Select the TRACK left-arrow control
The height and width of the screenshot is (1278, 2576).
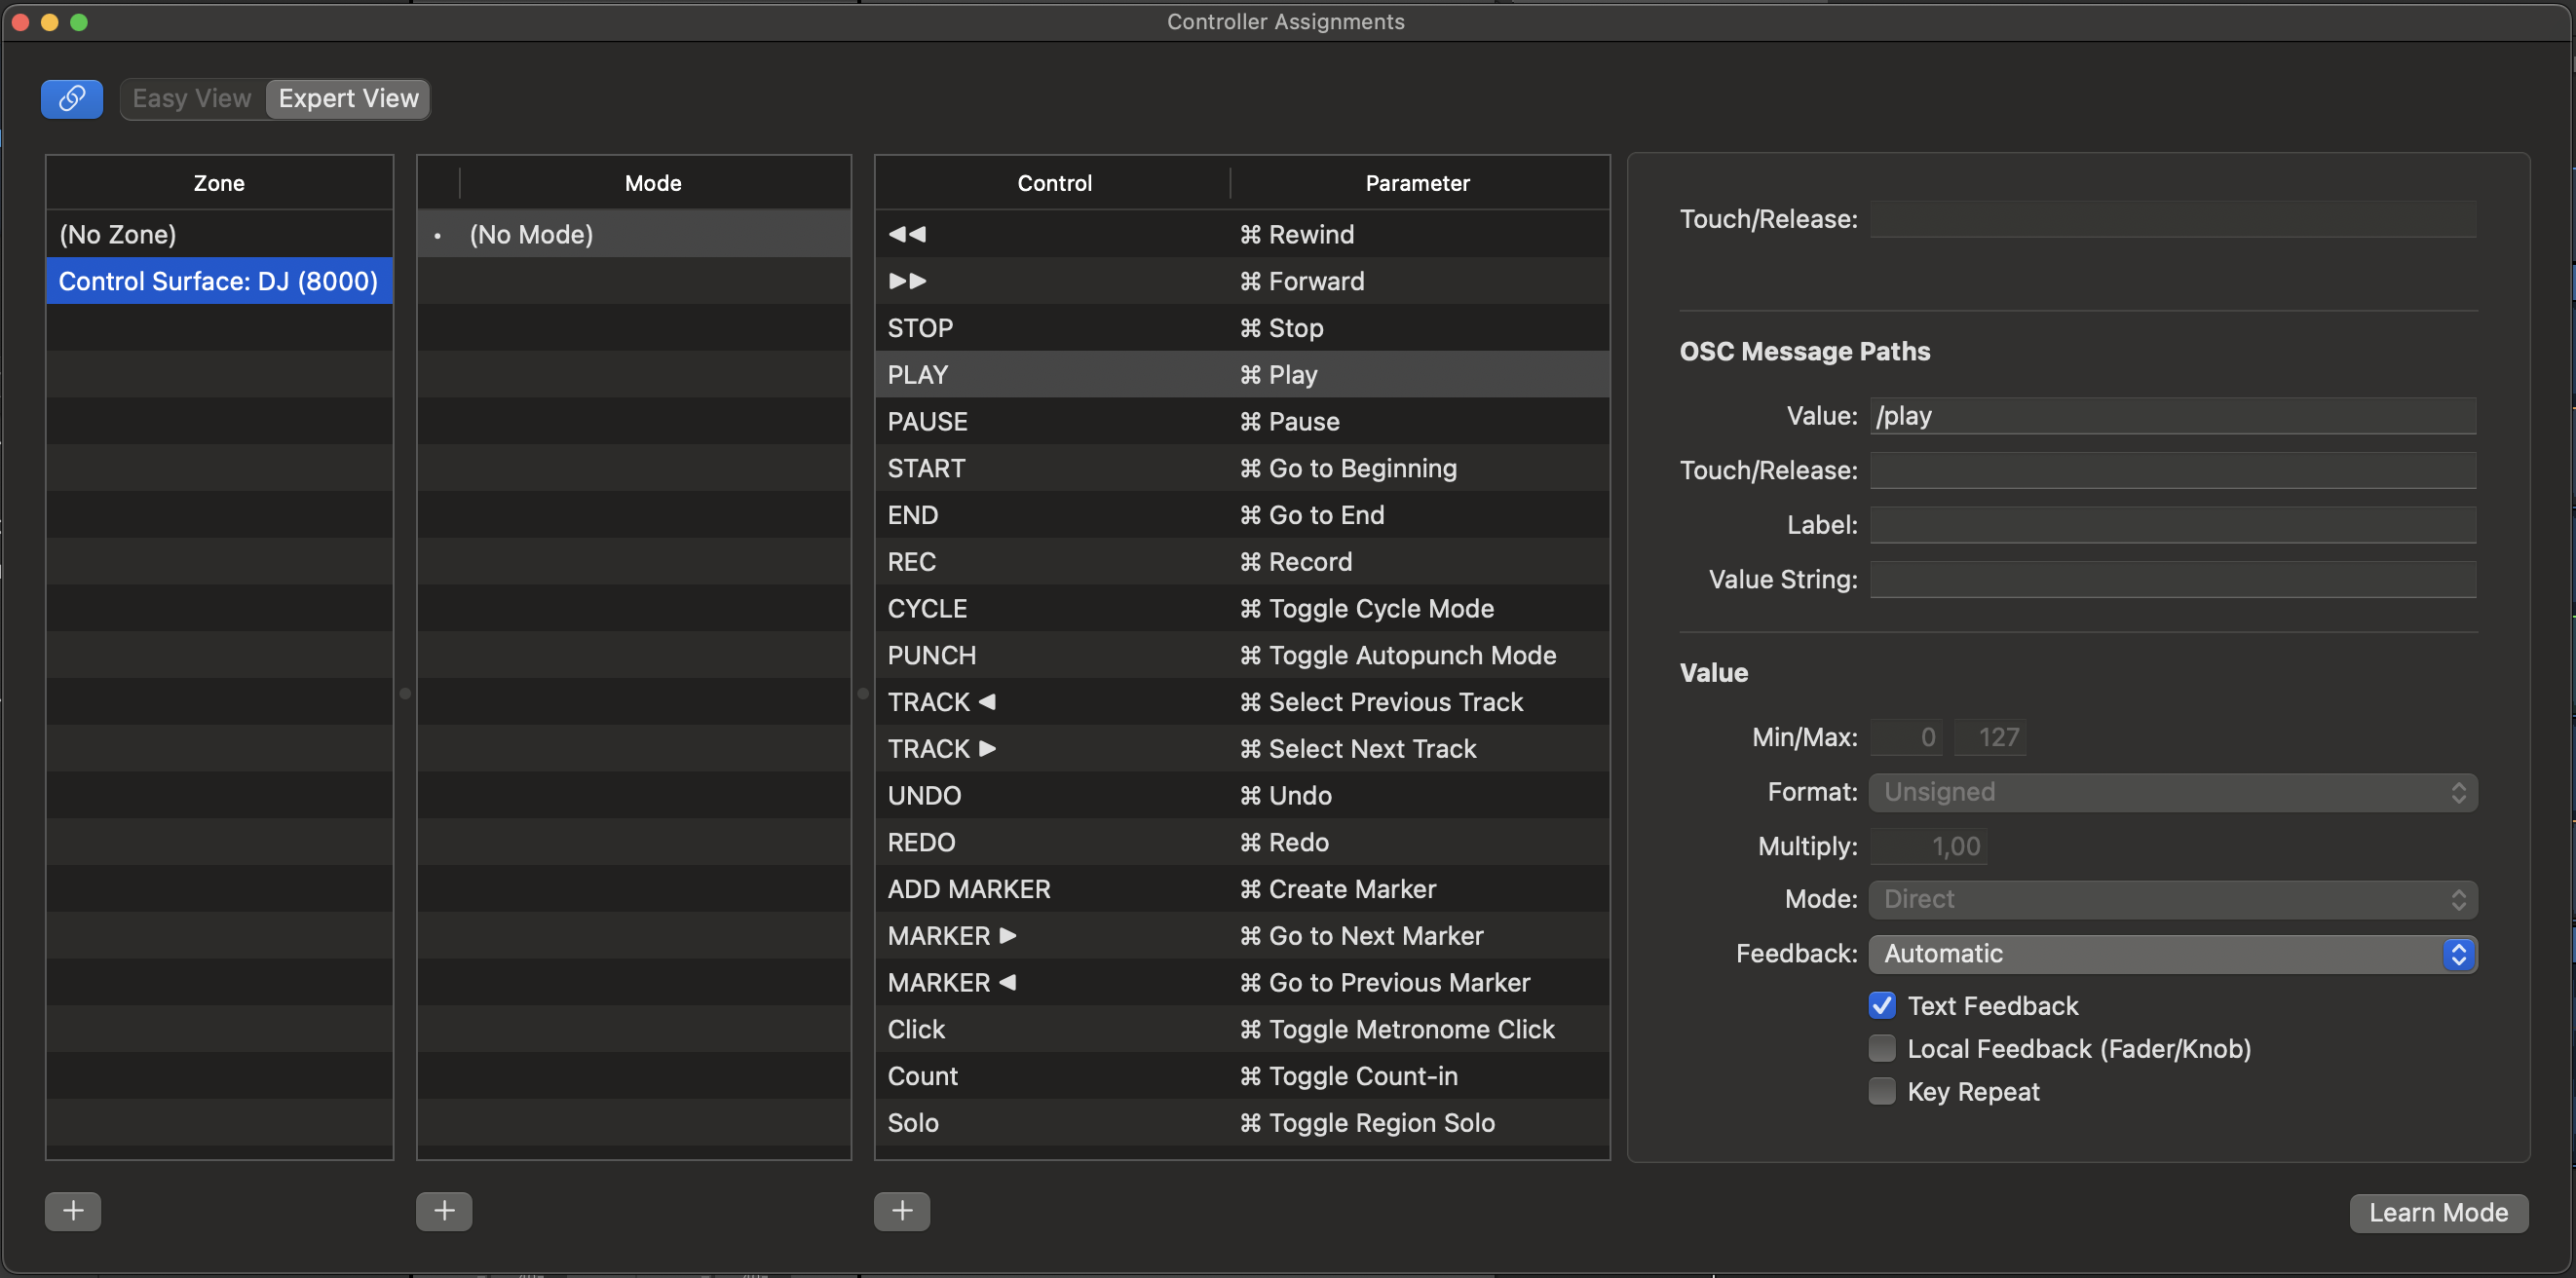click(1242, 702)
